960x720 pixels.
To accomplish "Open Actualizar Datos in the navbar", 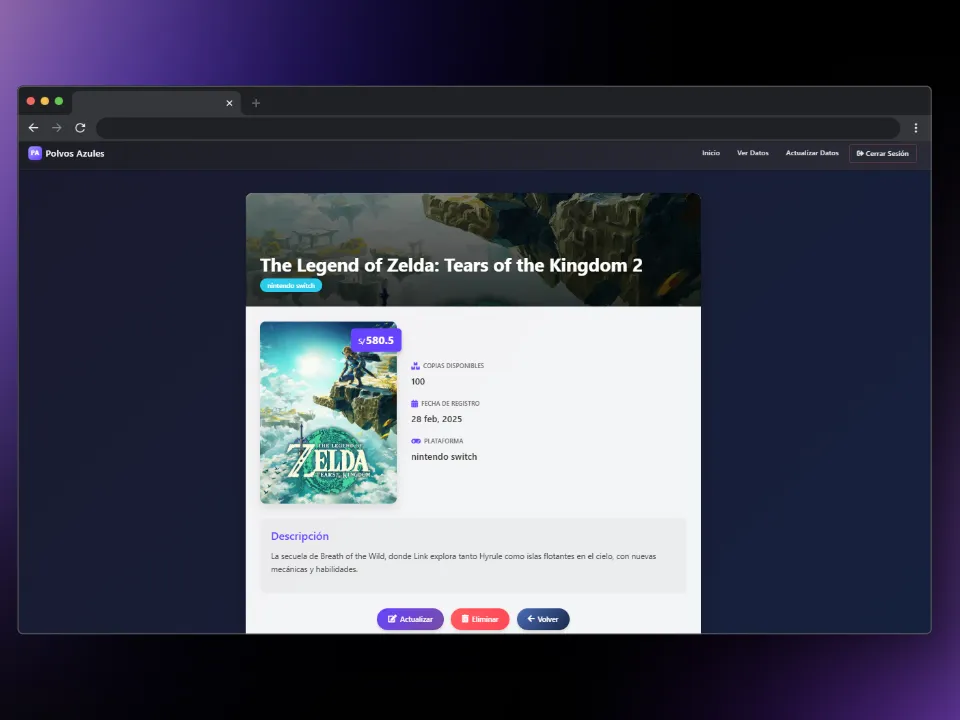I will 812,153.
